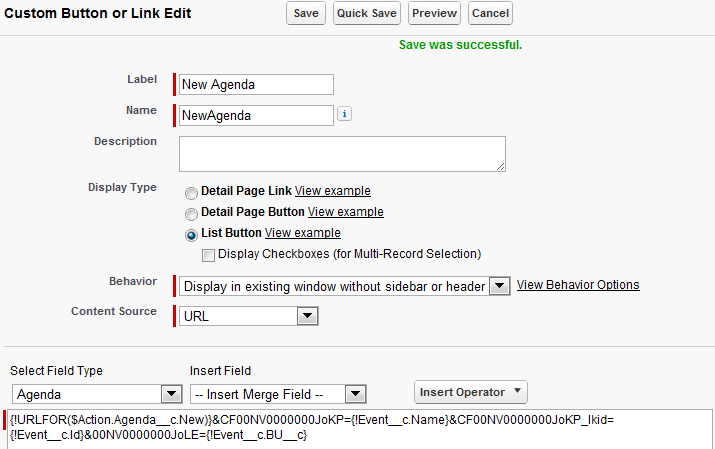Screen dimensions: 715x449
Task: Open the Insert Operator menu
Action: (471, 392)
